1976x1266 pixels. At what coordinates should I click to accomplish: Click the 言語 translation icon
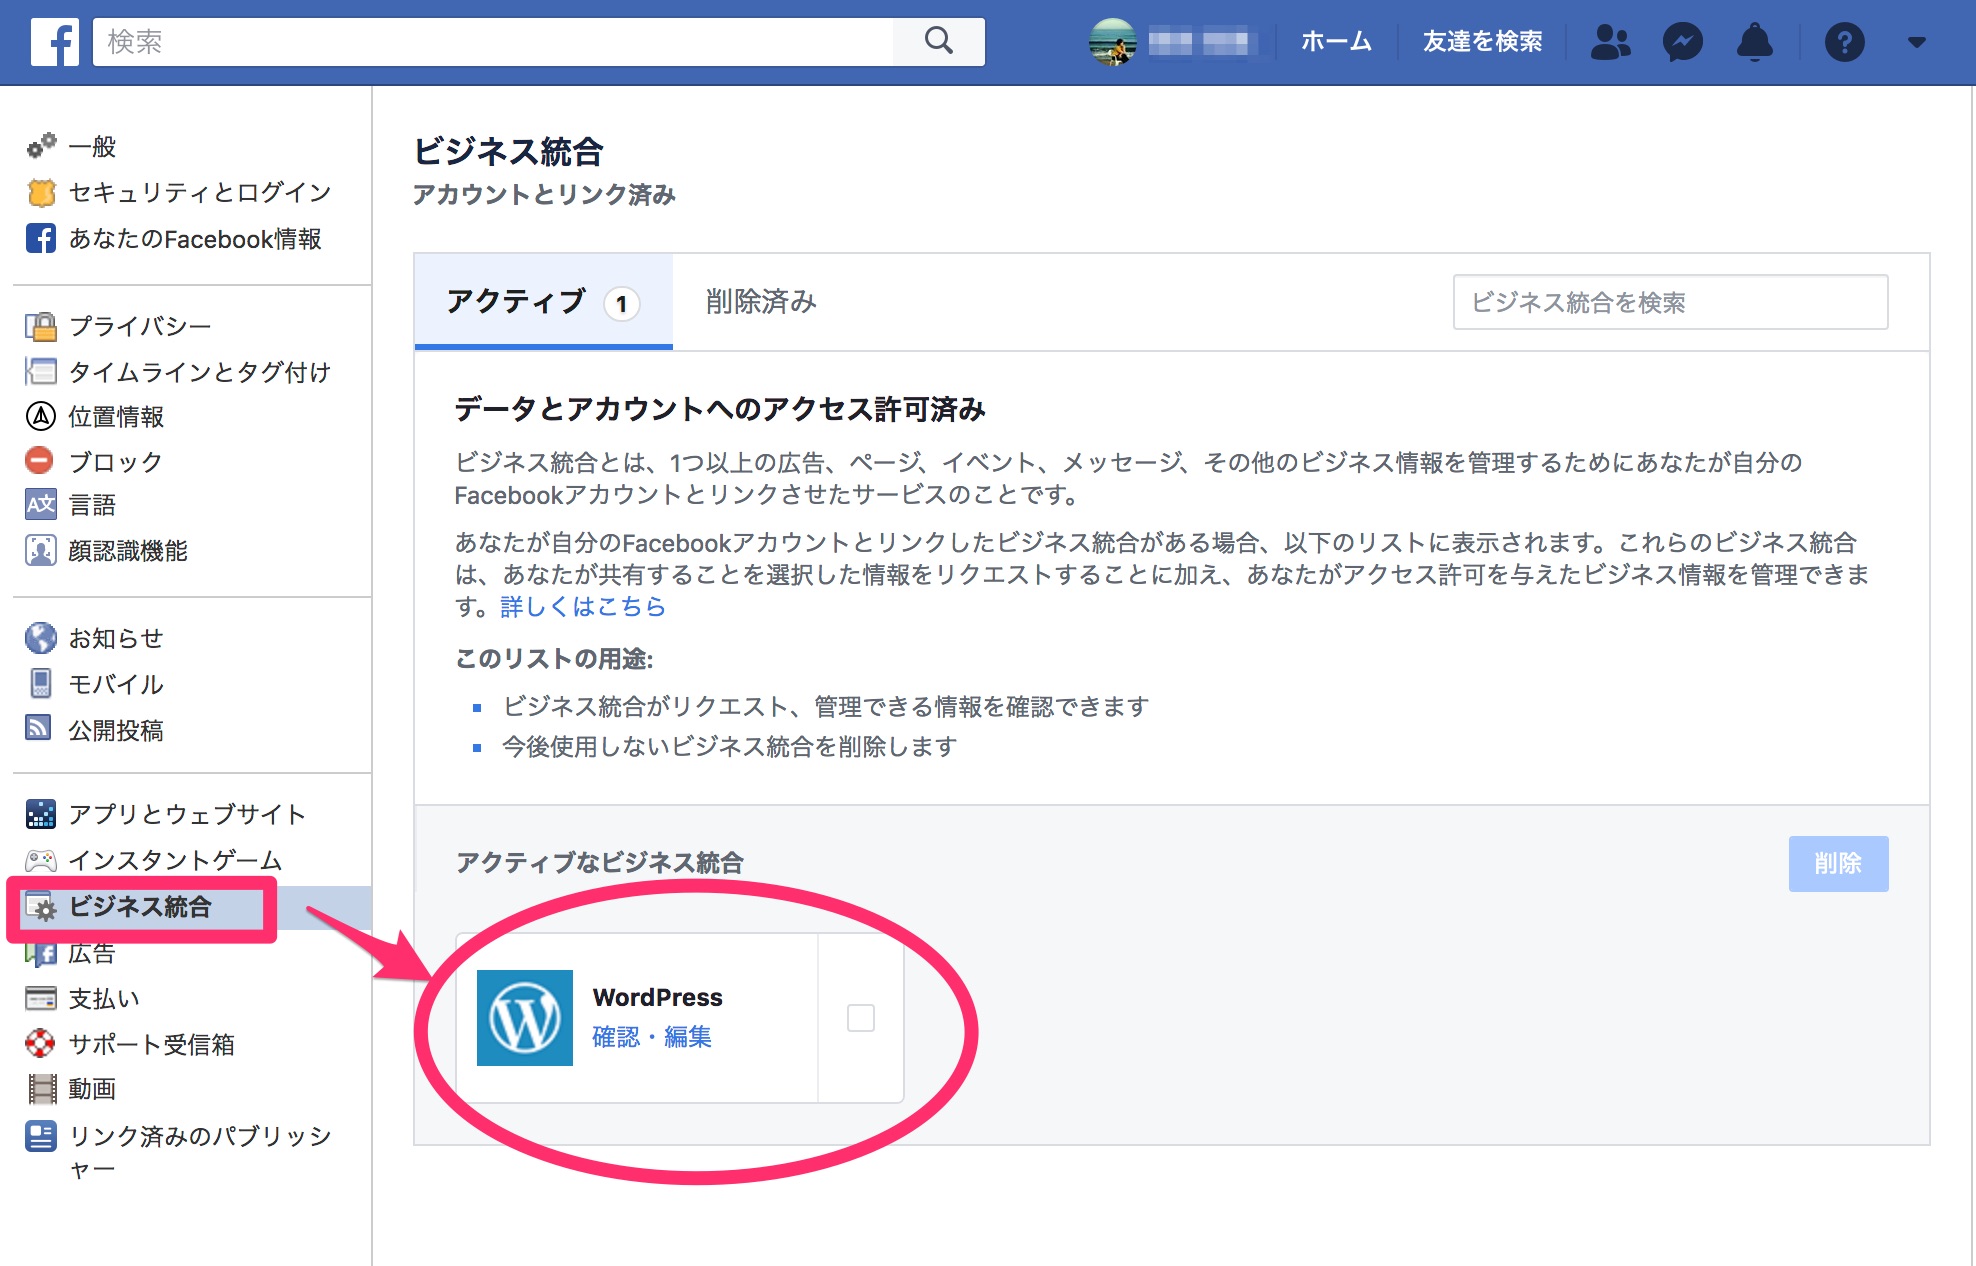[41, 504]
